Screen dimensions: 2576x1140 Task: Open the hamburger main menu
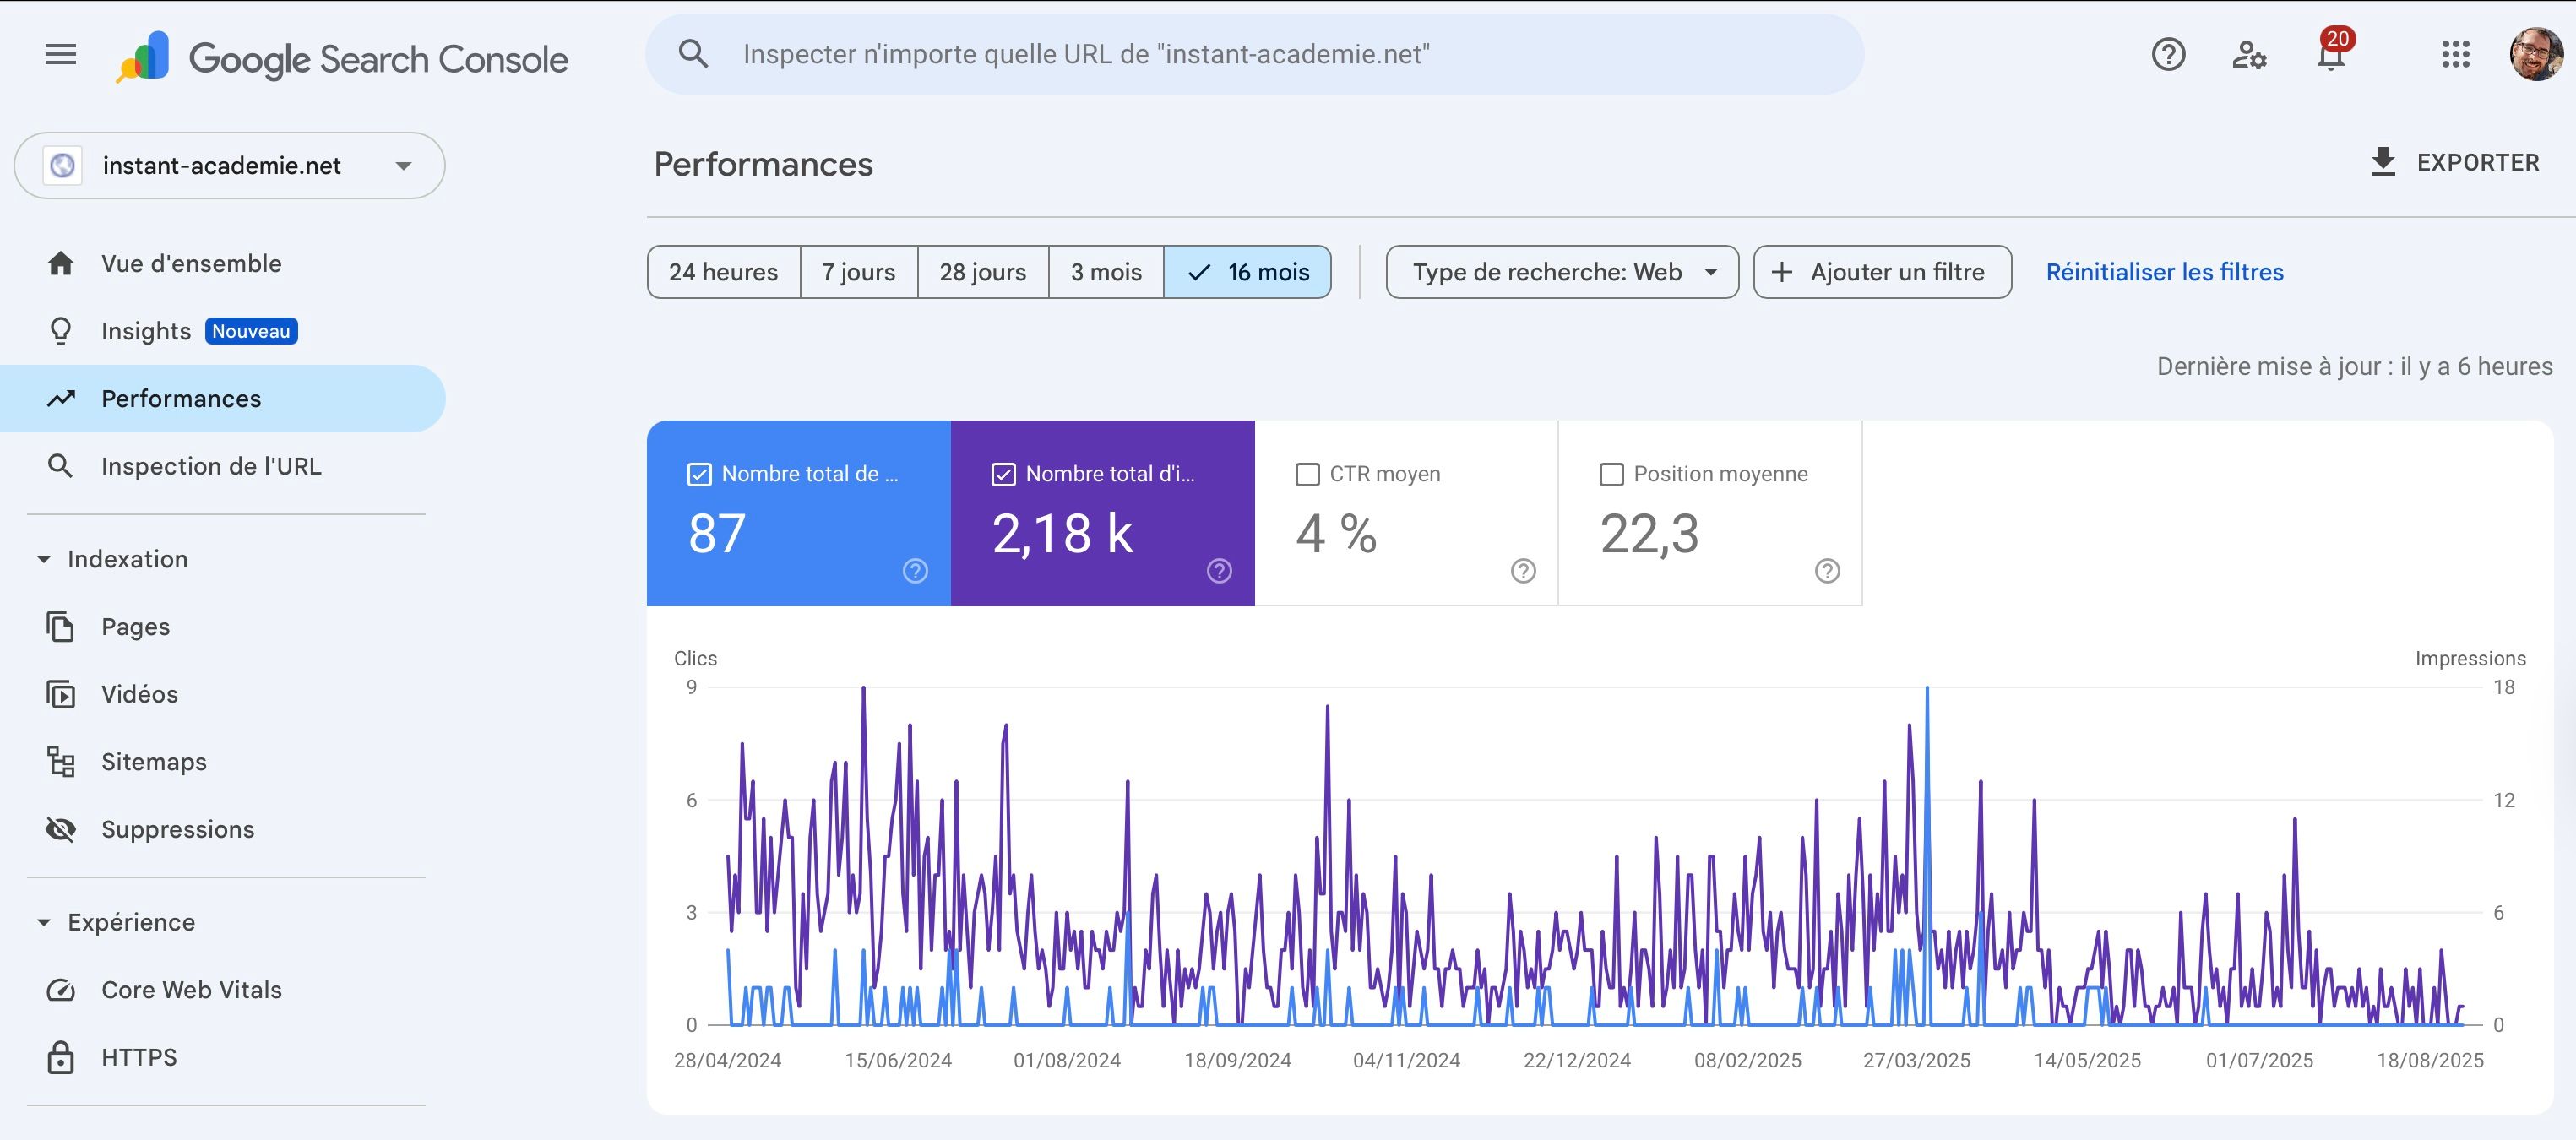click(x=61, y=54)
